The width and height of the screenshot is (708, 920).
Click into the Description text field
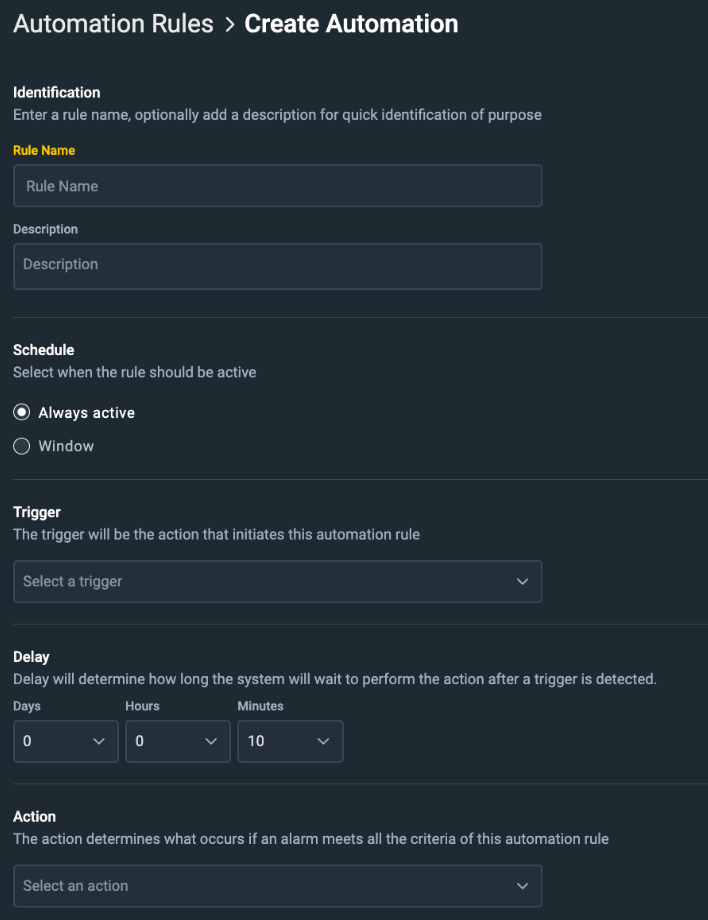click(x=277, y=266)
